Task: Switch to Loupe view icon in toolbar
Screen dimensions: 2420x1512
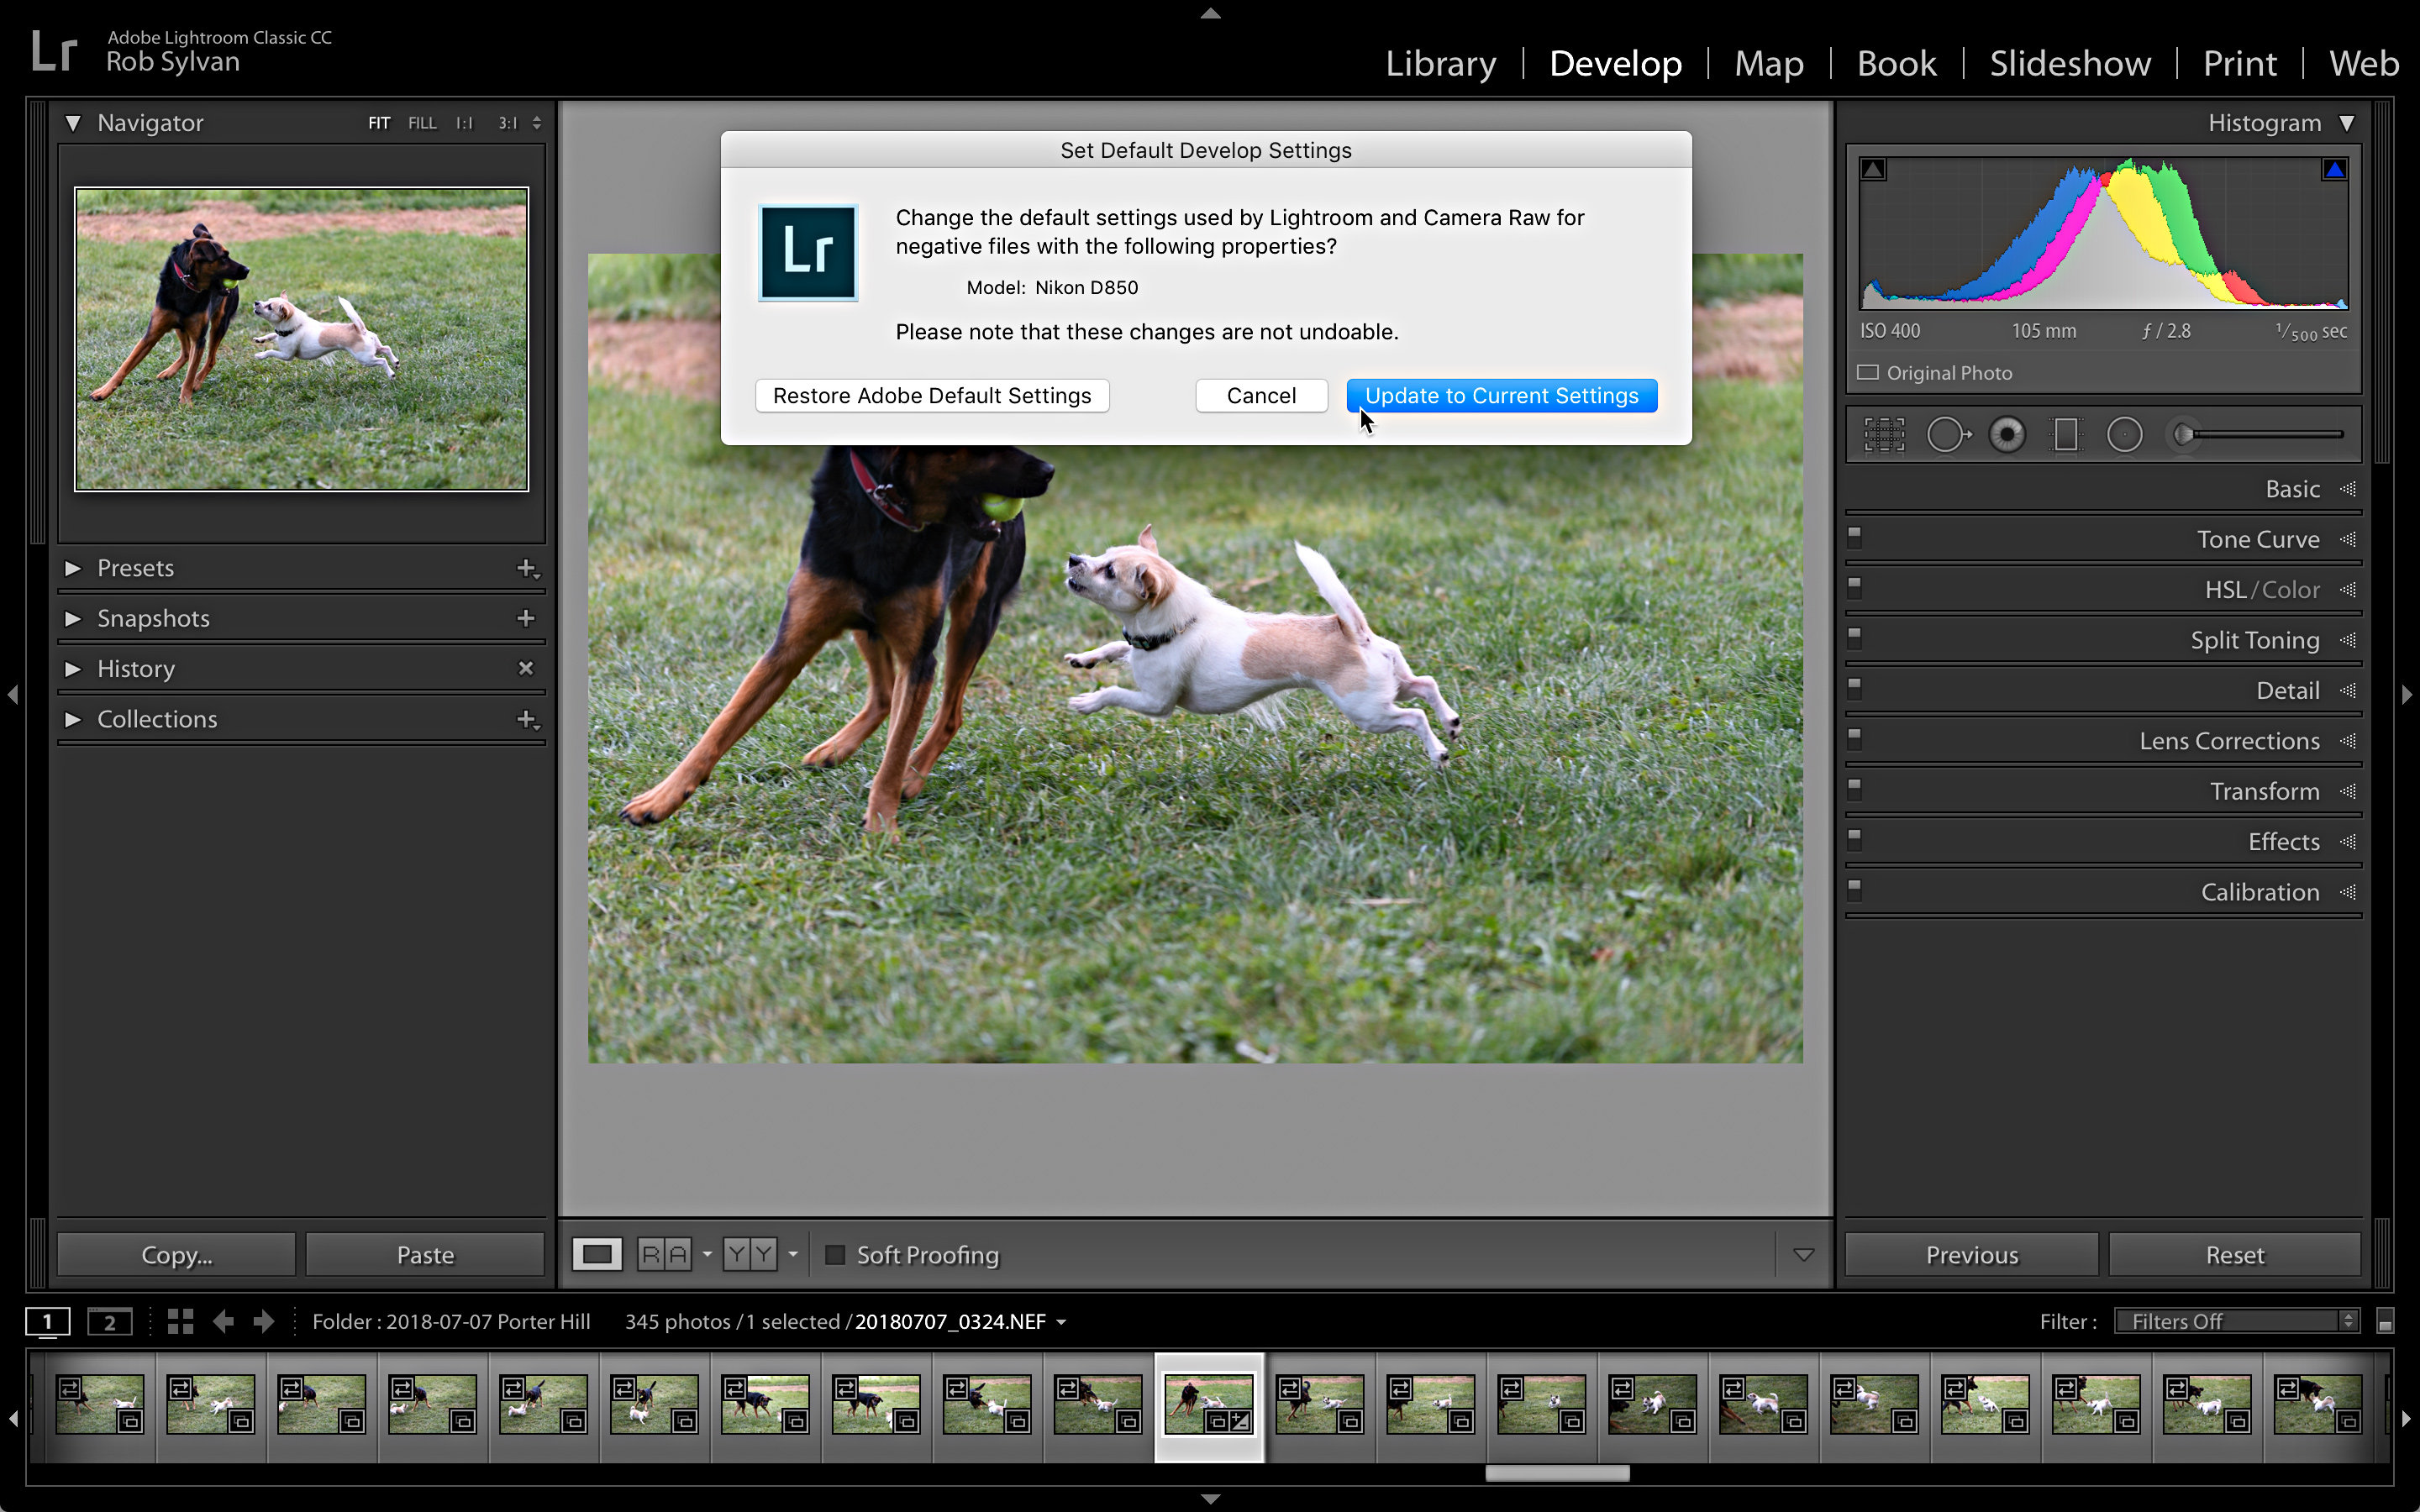Action: pos(597,1254)
